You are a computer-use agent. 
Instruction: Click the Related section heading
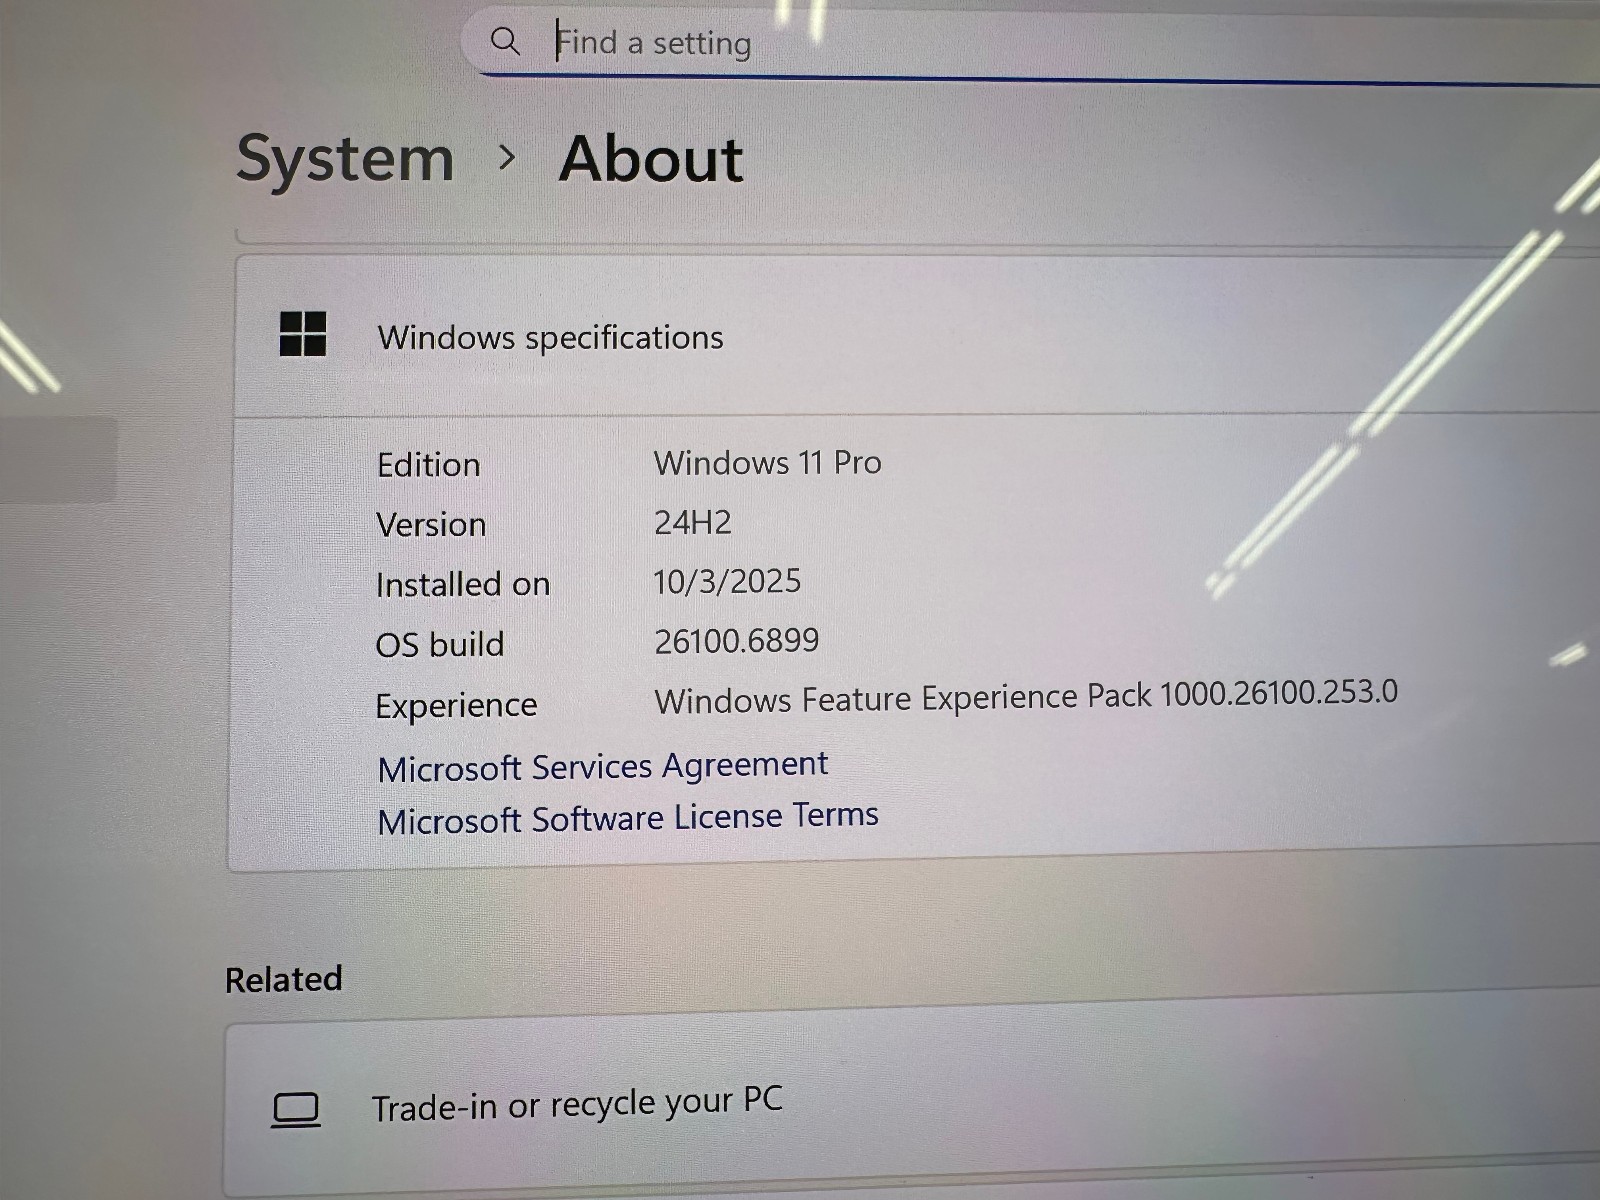pyautogui.click(x=284, y=979)
